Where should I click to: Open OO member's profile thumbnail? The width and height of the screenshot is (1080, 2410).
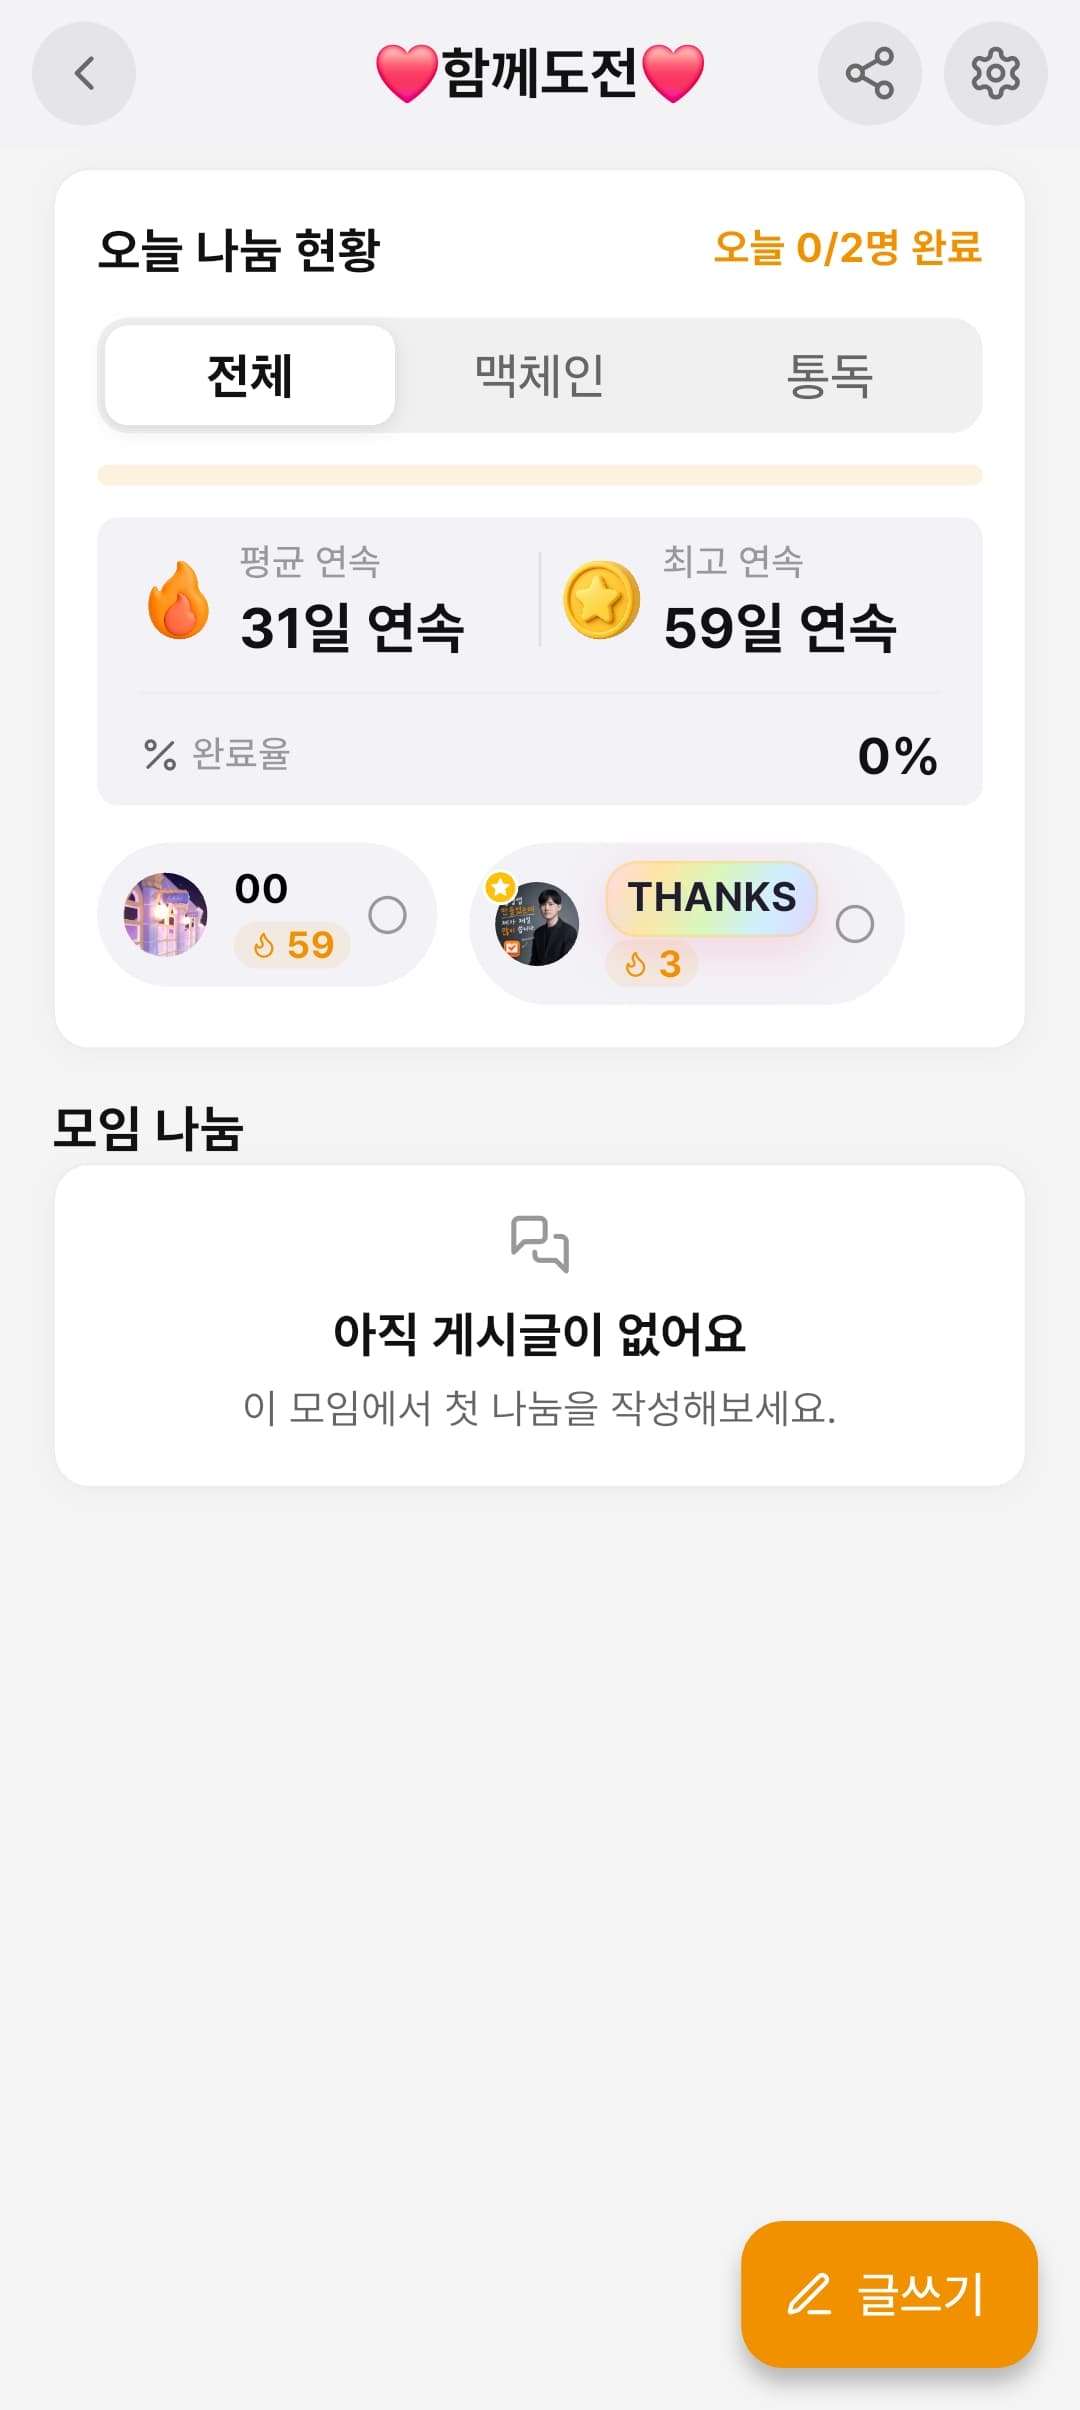(x=165, y=914)
